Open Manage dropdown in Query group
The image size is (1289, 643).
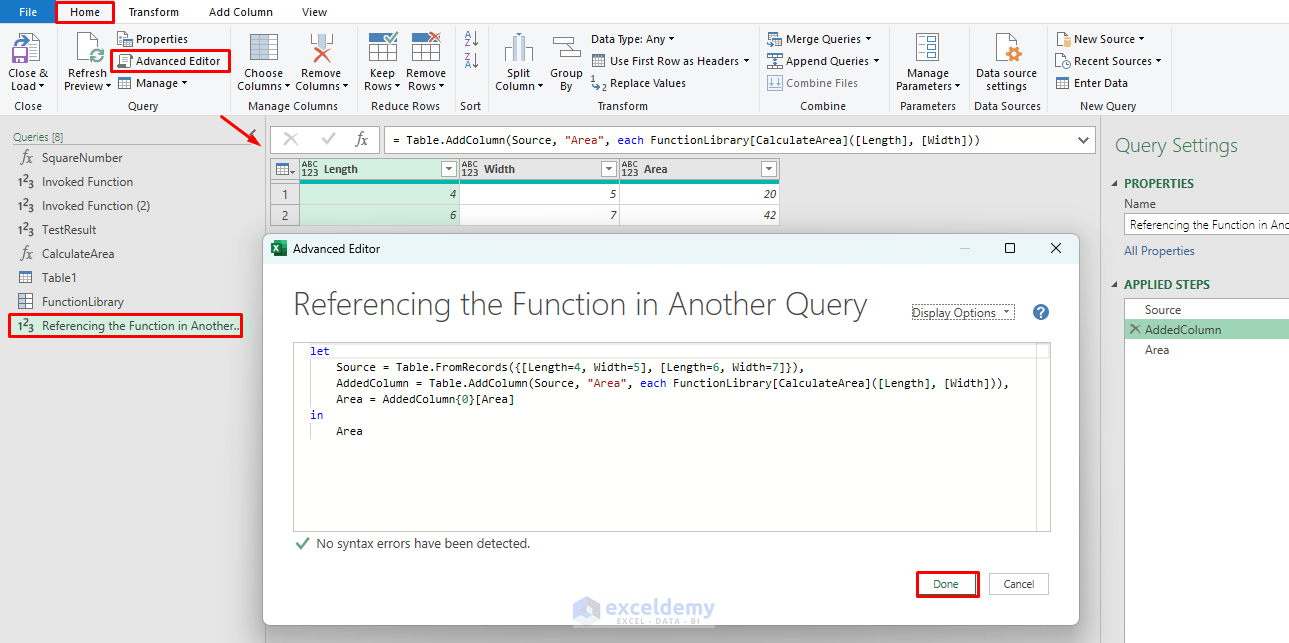click(154, 83)
